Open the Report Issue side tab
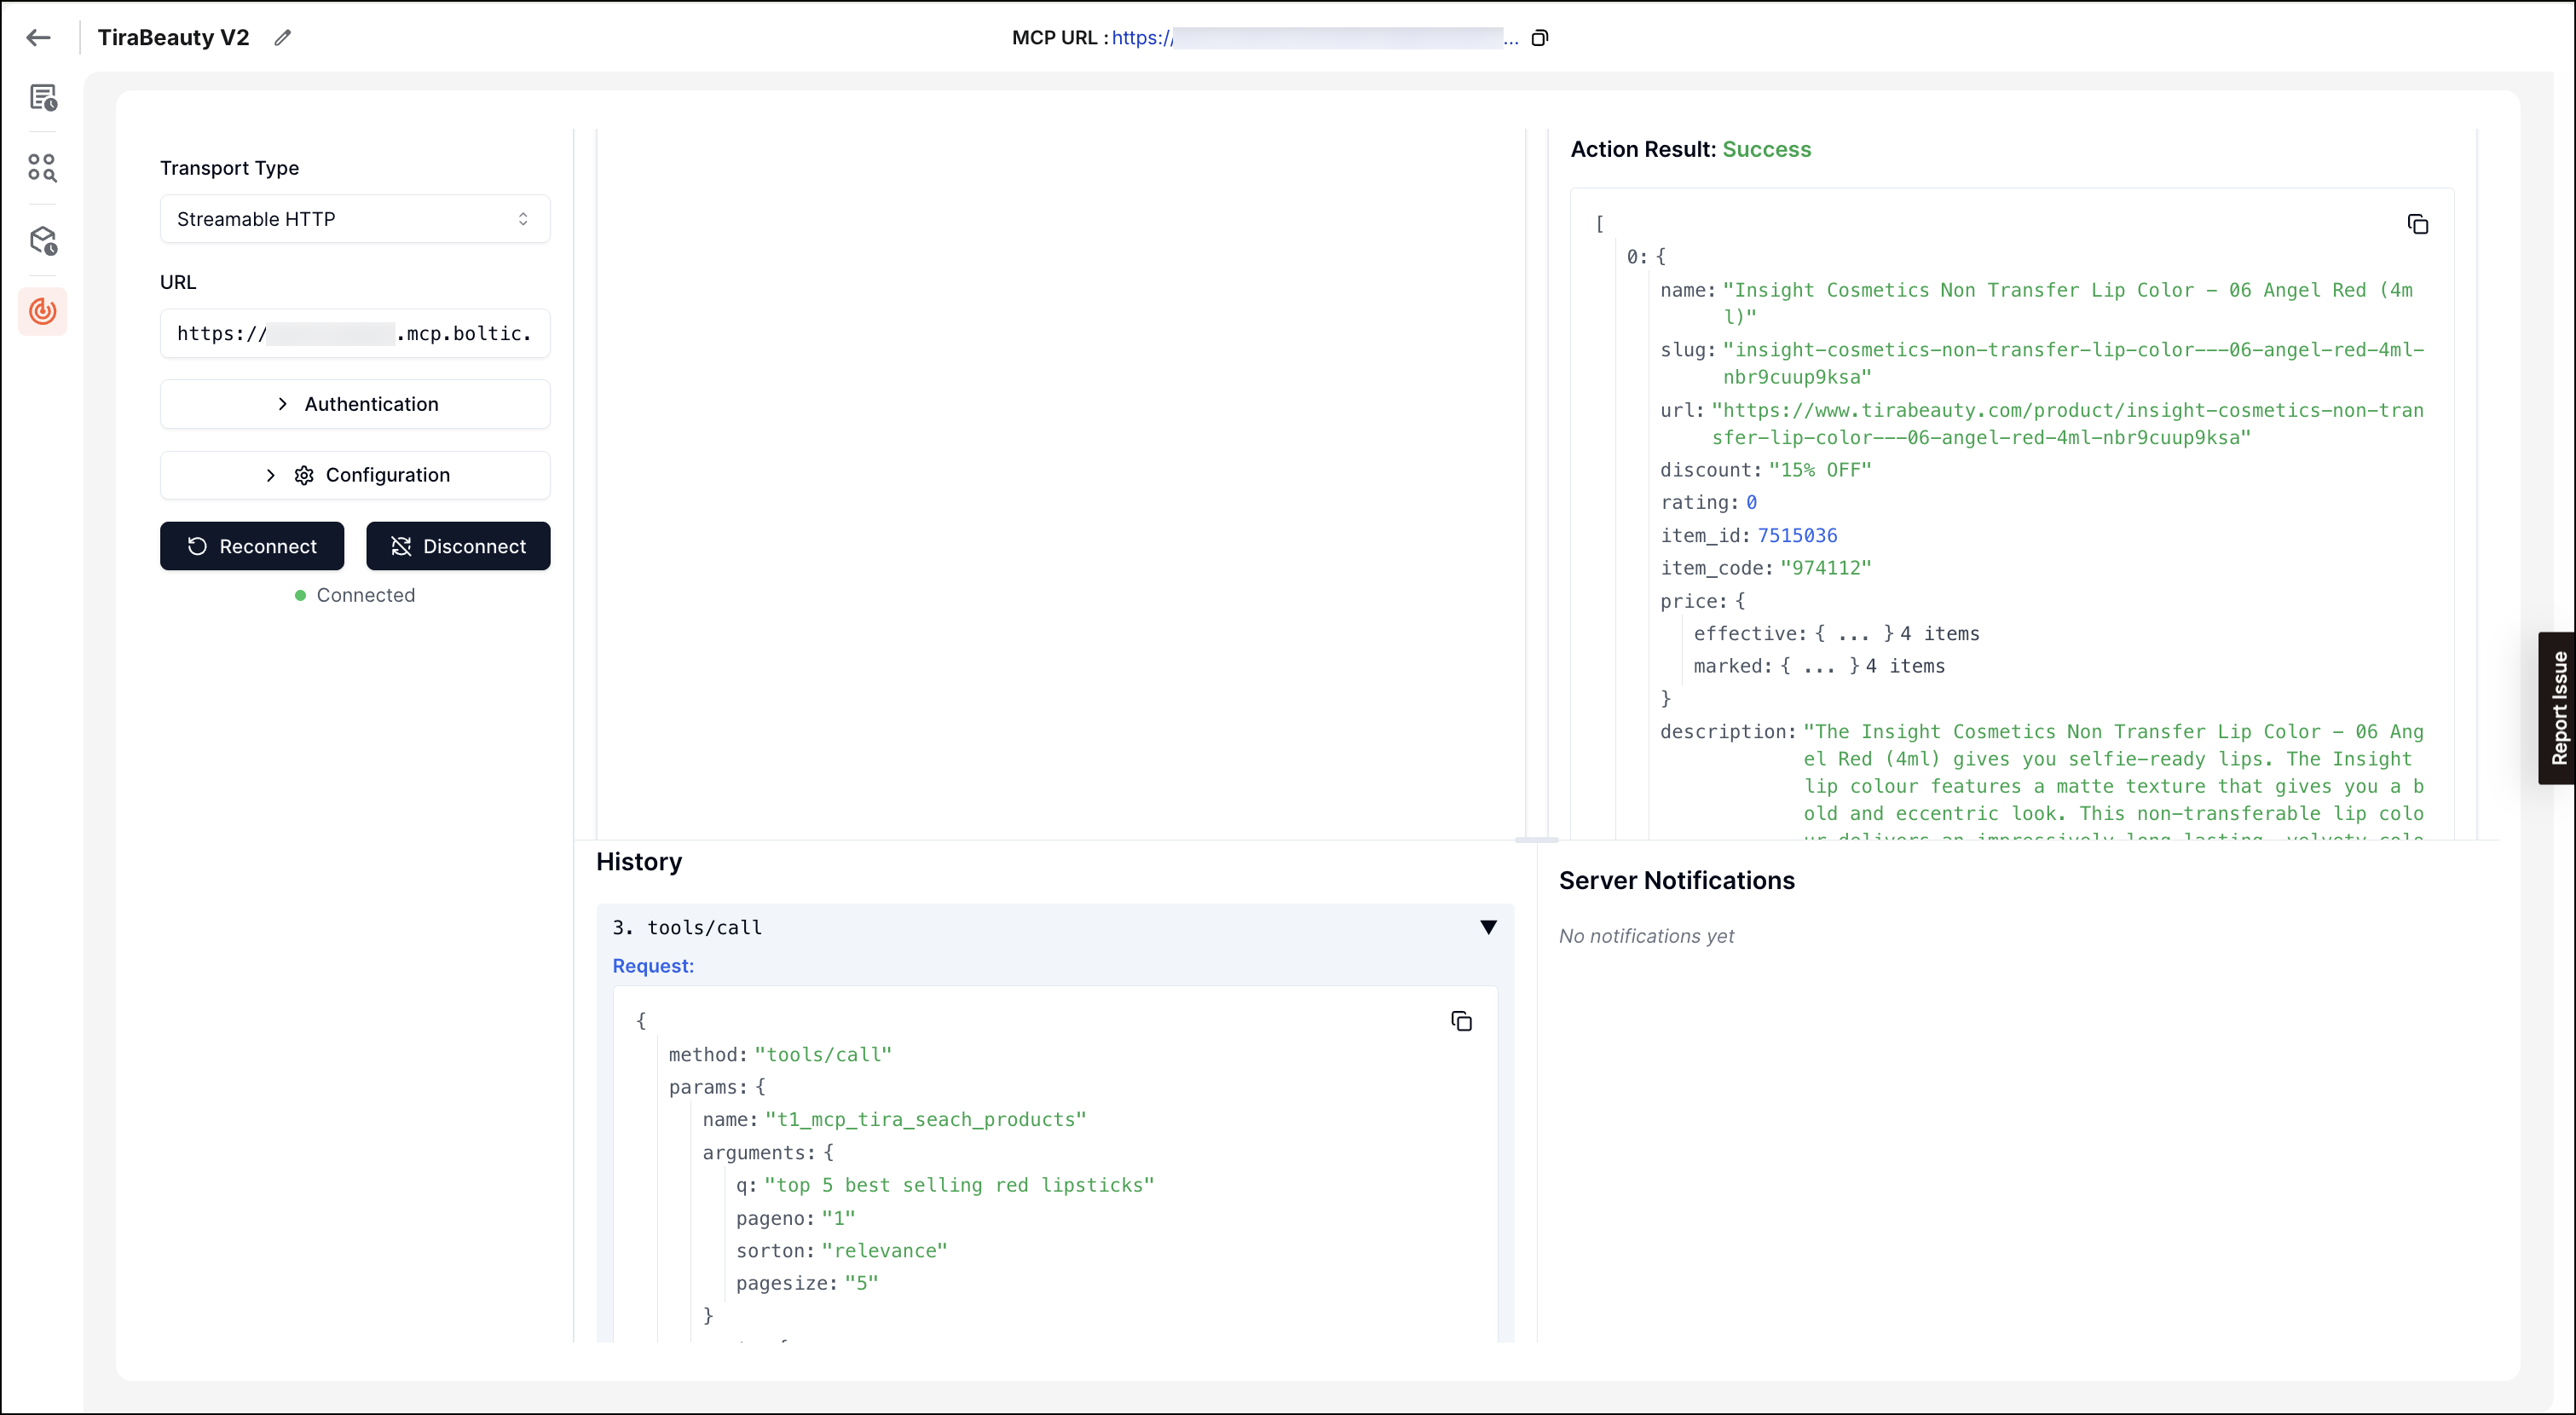The width and height of the screenshot is (2576, 1415). (x=2558, y=708)
